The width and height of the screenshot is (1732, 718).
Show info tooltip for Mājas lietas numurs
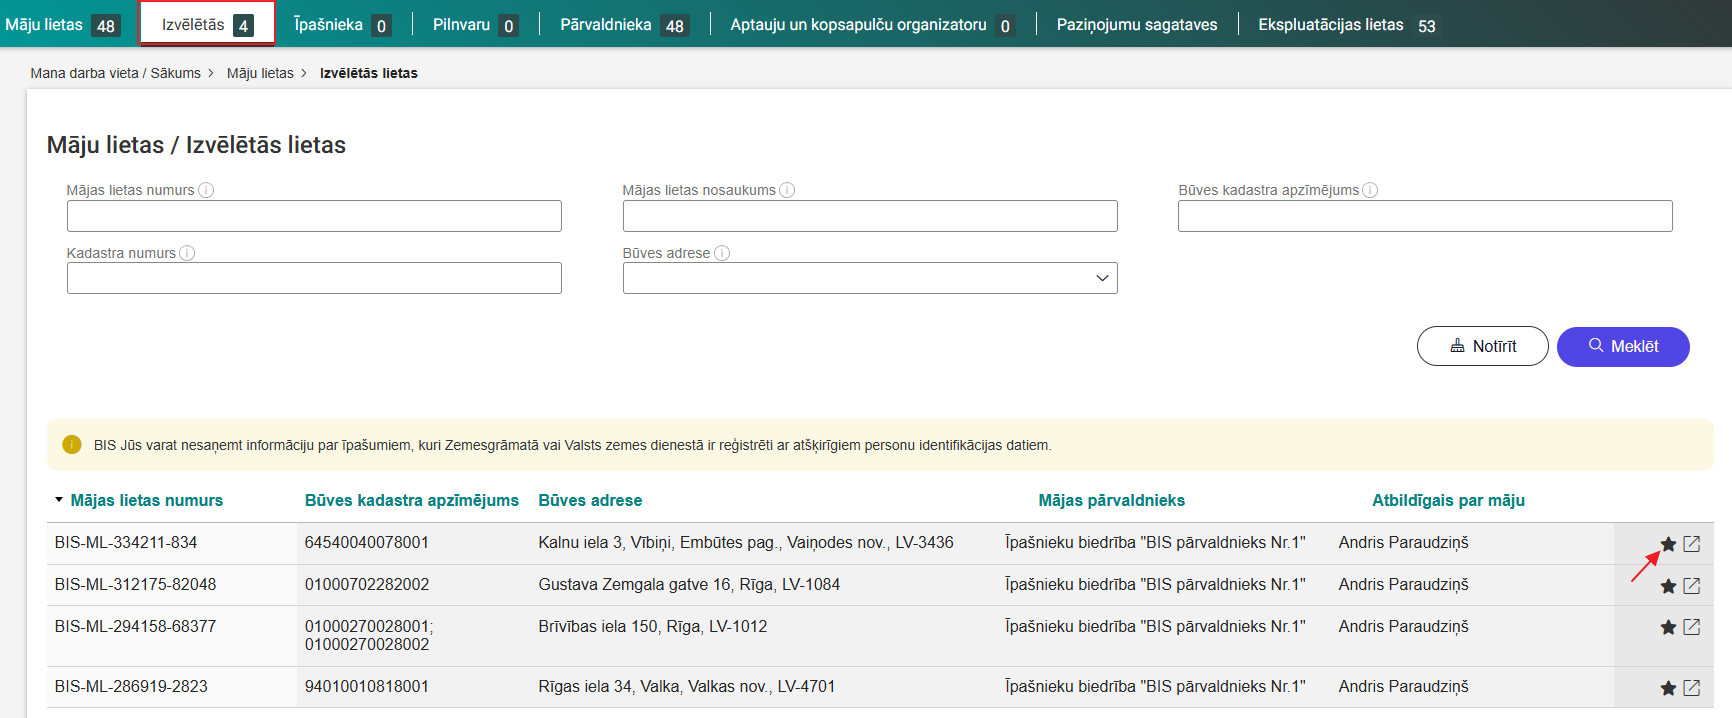[206, 190]
